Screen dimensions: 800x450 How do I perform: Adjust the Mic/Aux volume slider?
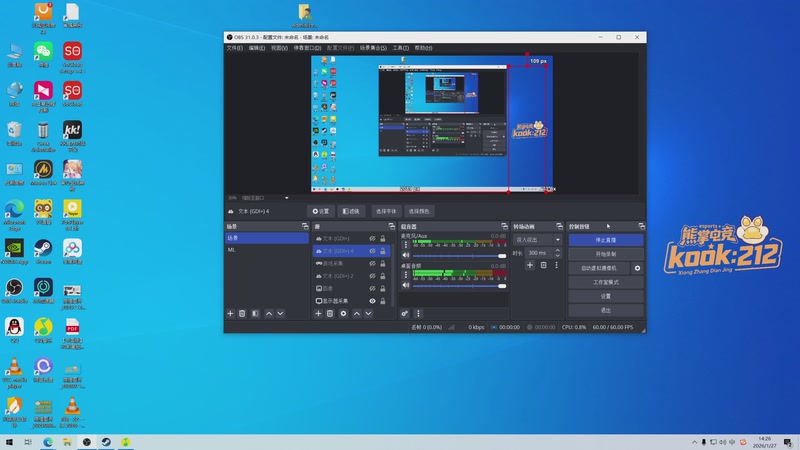point(459,256)
